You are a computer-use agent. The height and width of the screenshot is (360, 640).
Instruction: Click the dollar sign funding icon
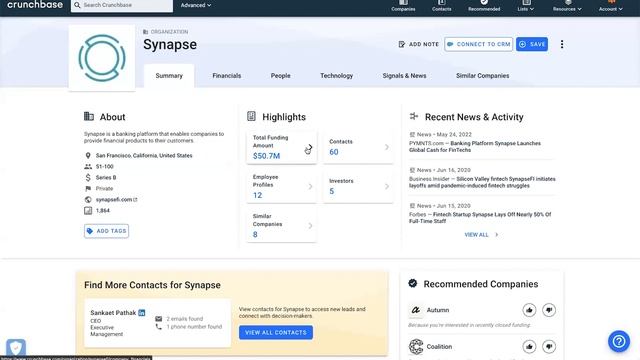88,178
